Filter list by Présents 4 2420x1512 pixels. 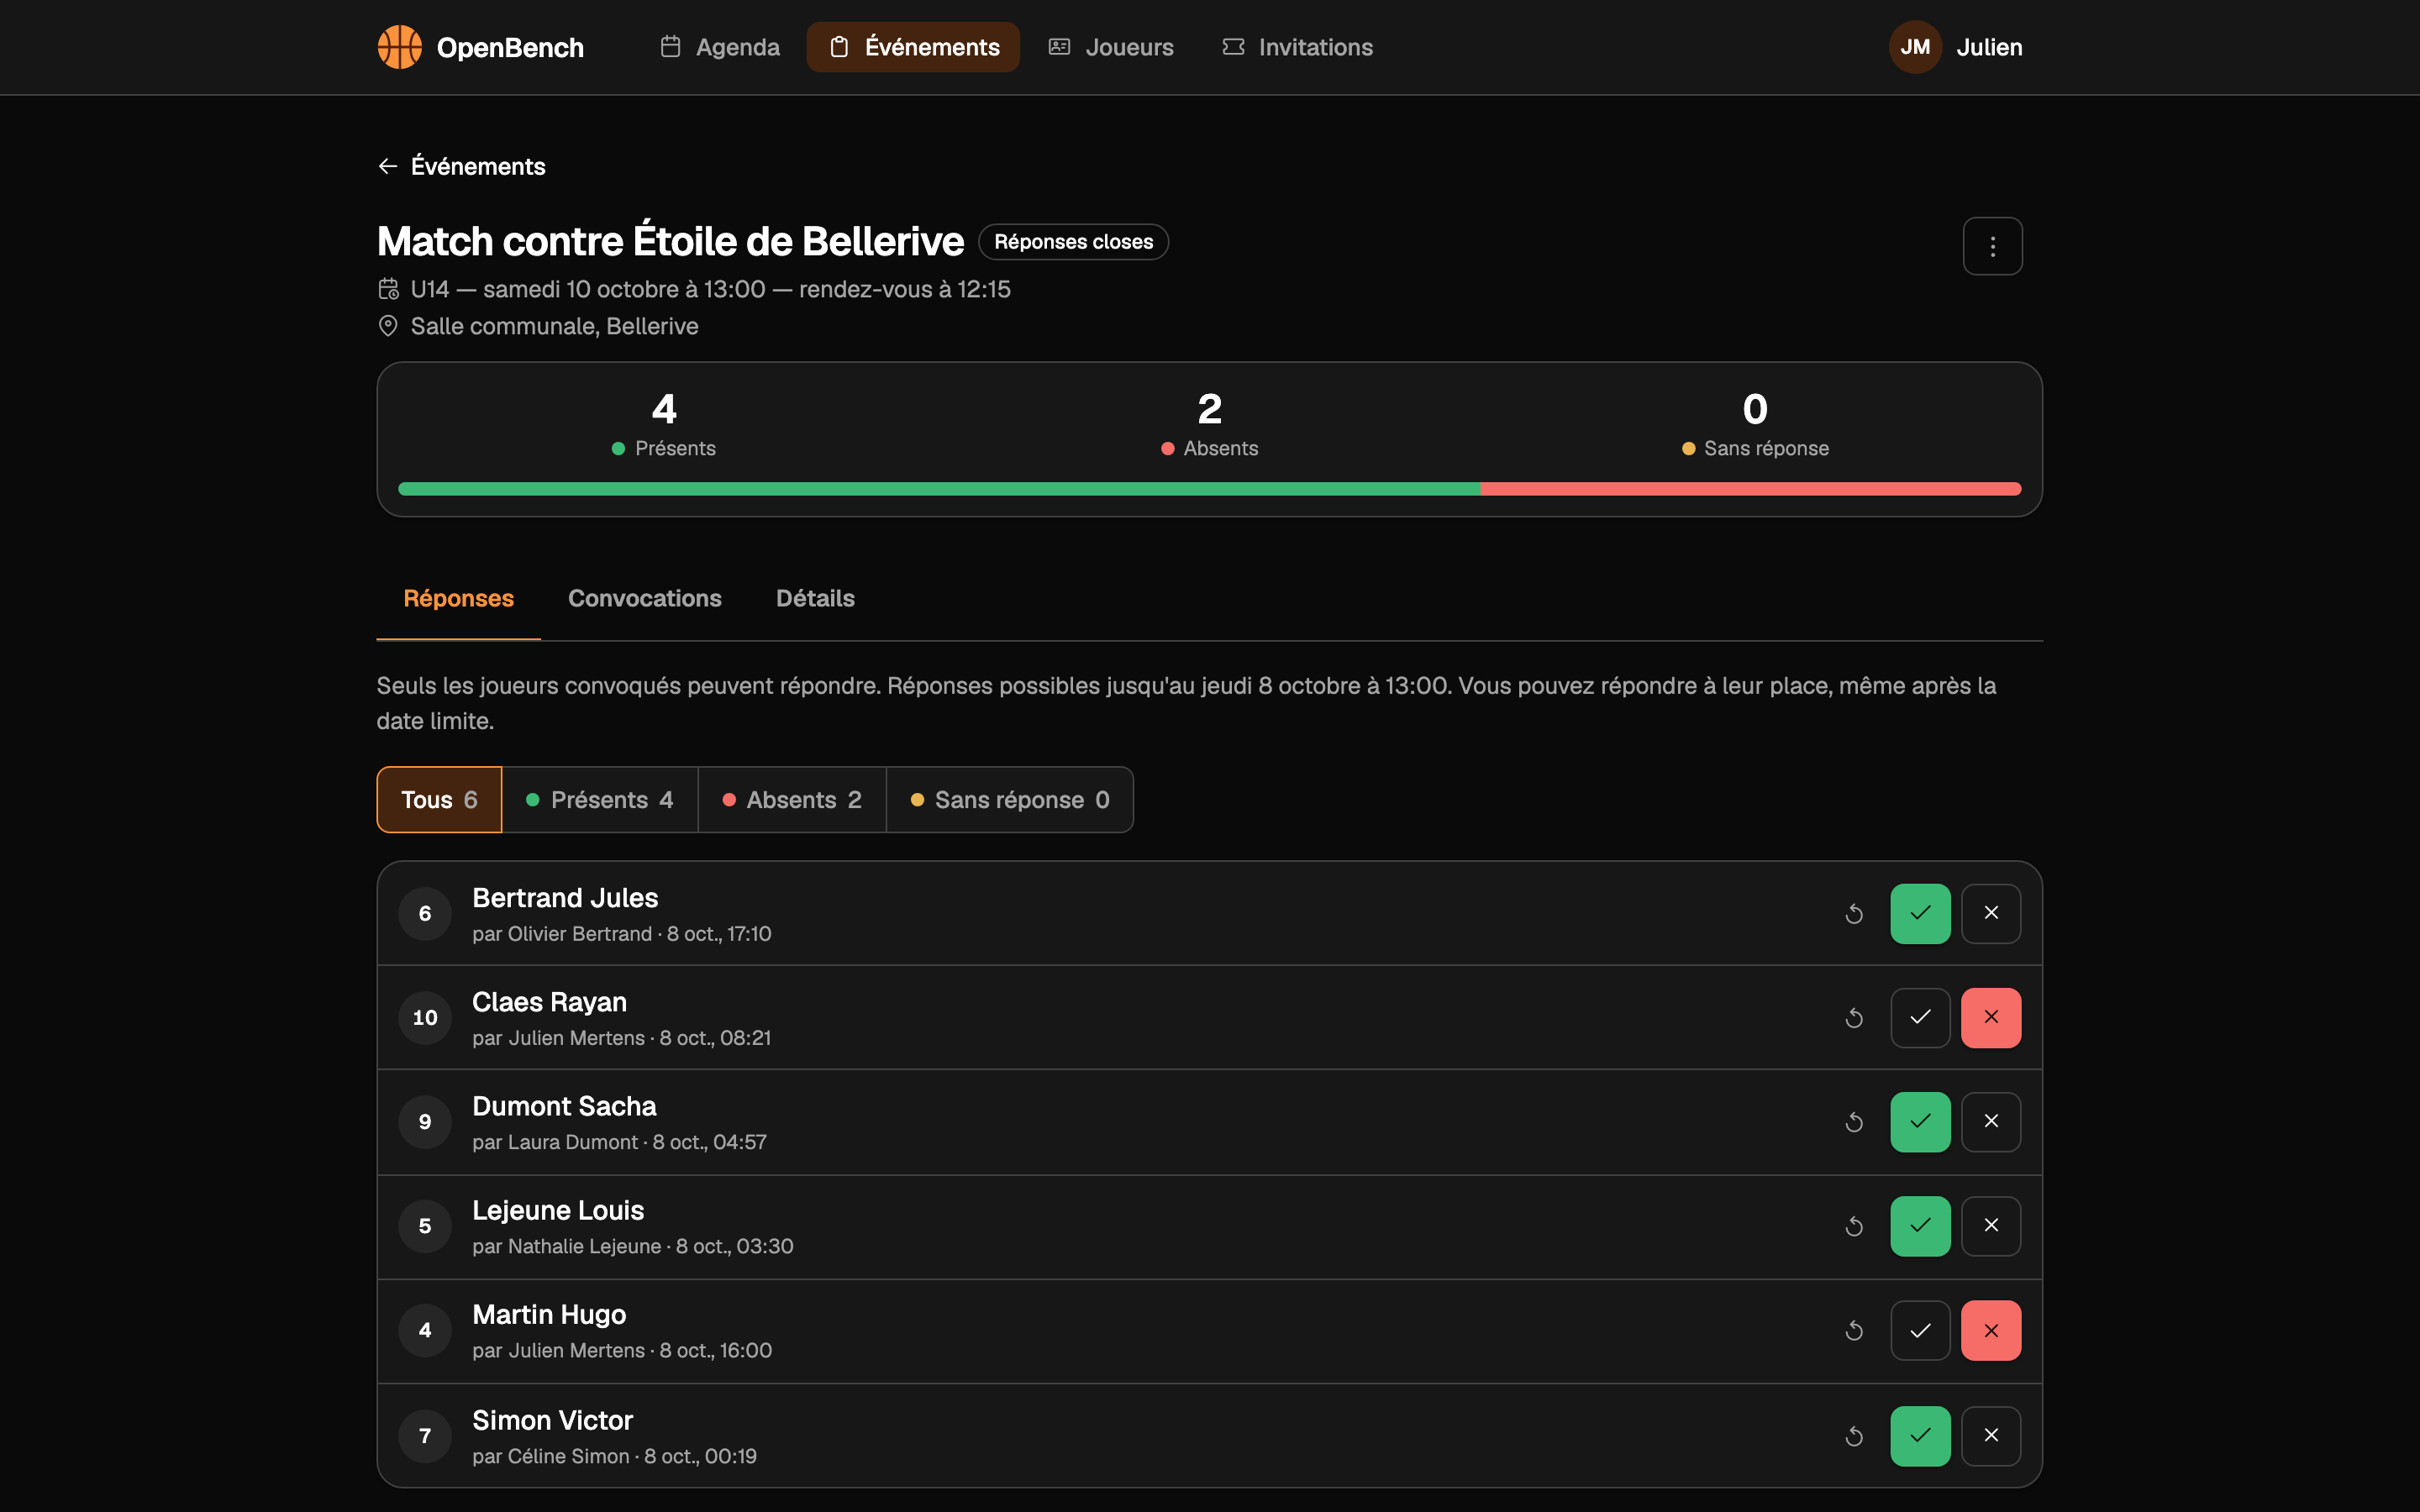(x=600, y=800)
